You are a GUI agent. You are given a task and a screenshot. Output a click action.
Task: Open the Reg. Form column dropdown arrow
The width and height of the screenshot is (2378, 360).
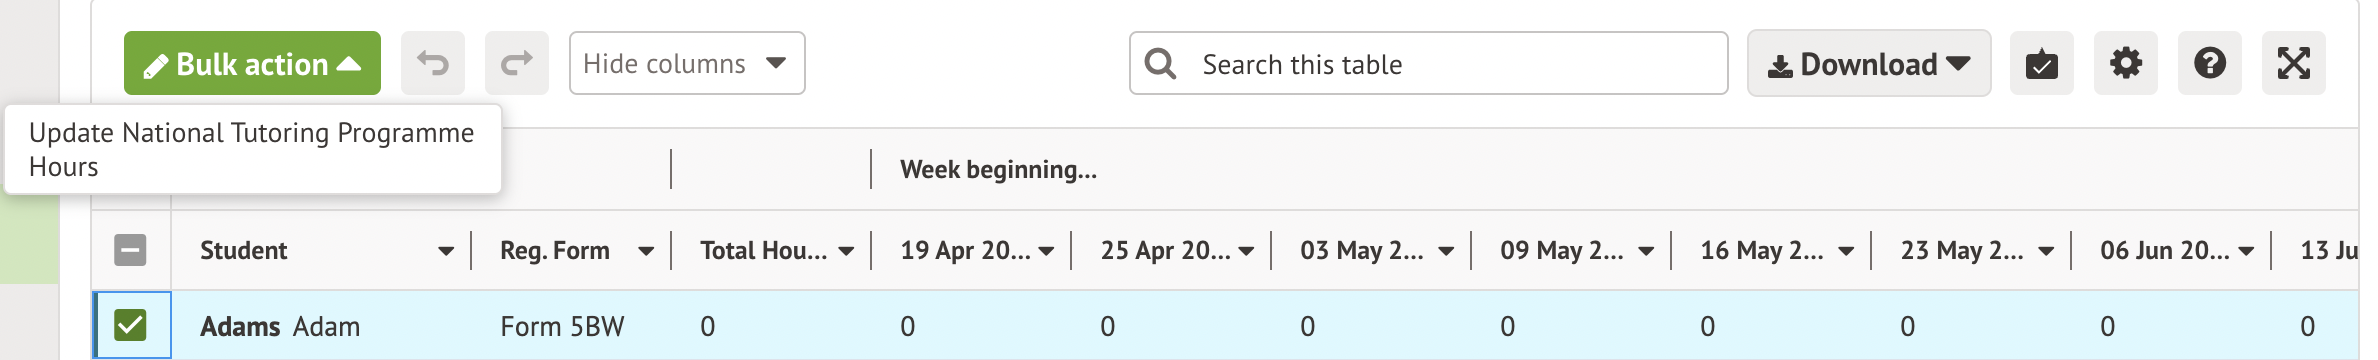coord(646,251)
